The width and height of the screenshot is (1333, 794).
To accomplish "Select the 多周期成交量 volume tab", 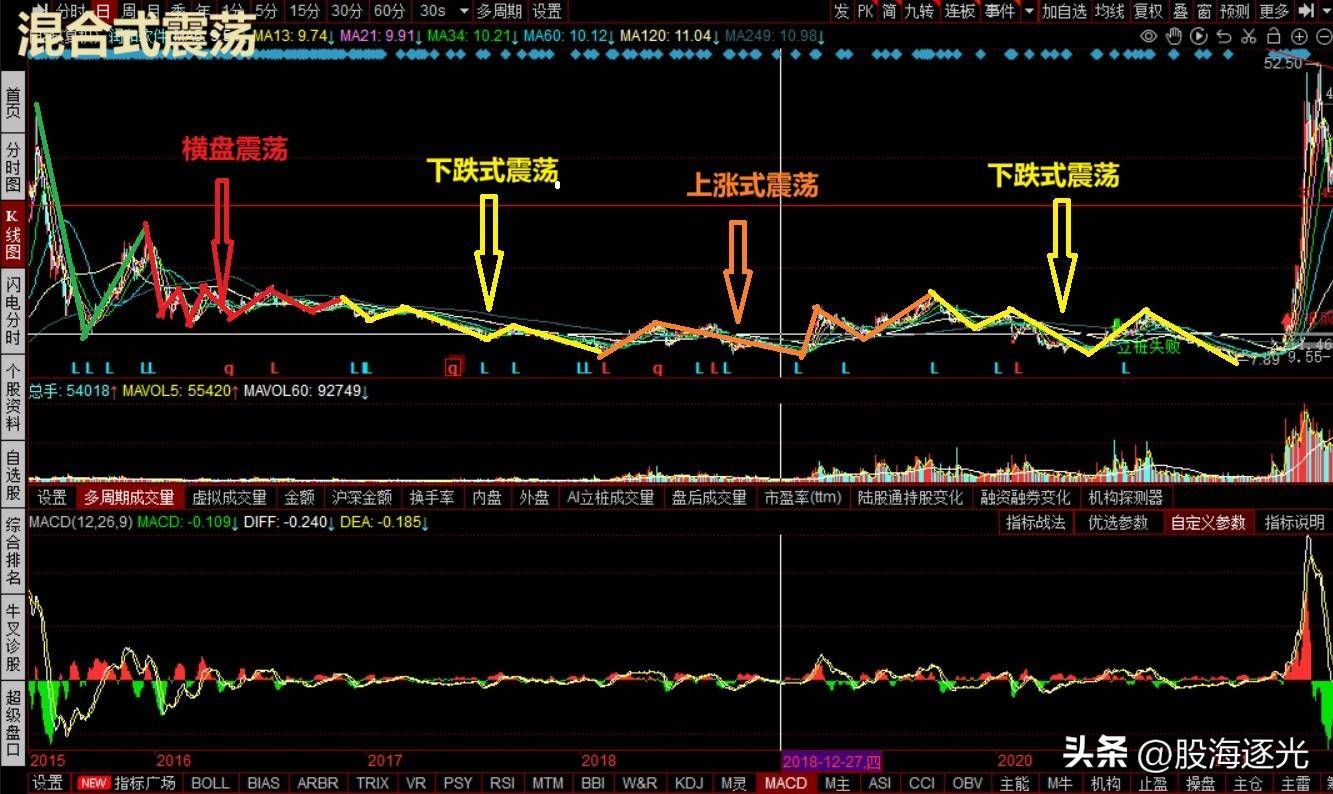I will [129, 497].
